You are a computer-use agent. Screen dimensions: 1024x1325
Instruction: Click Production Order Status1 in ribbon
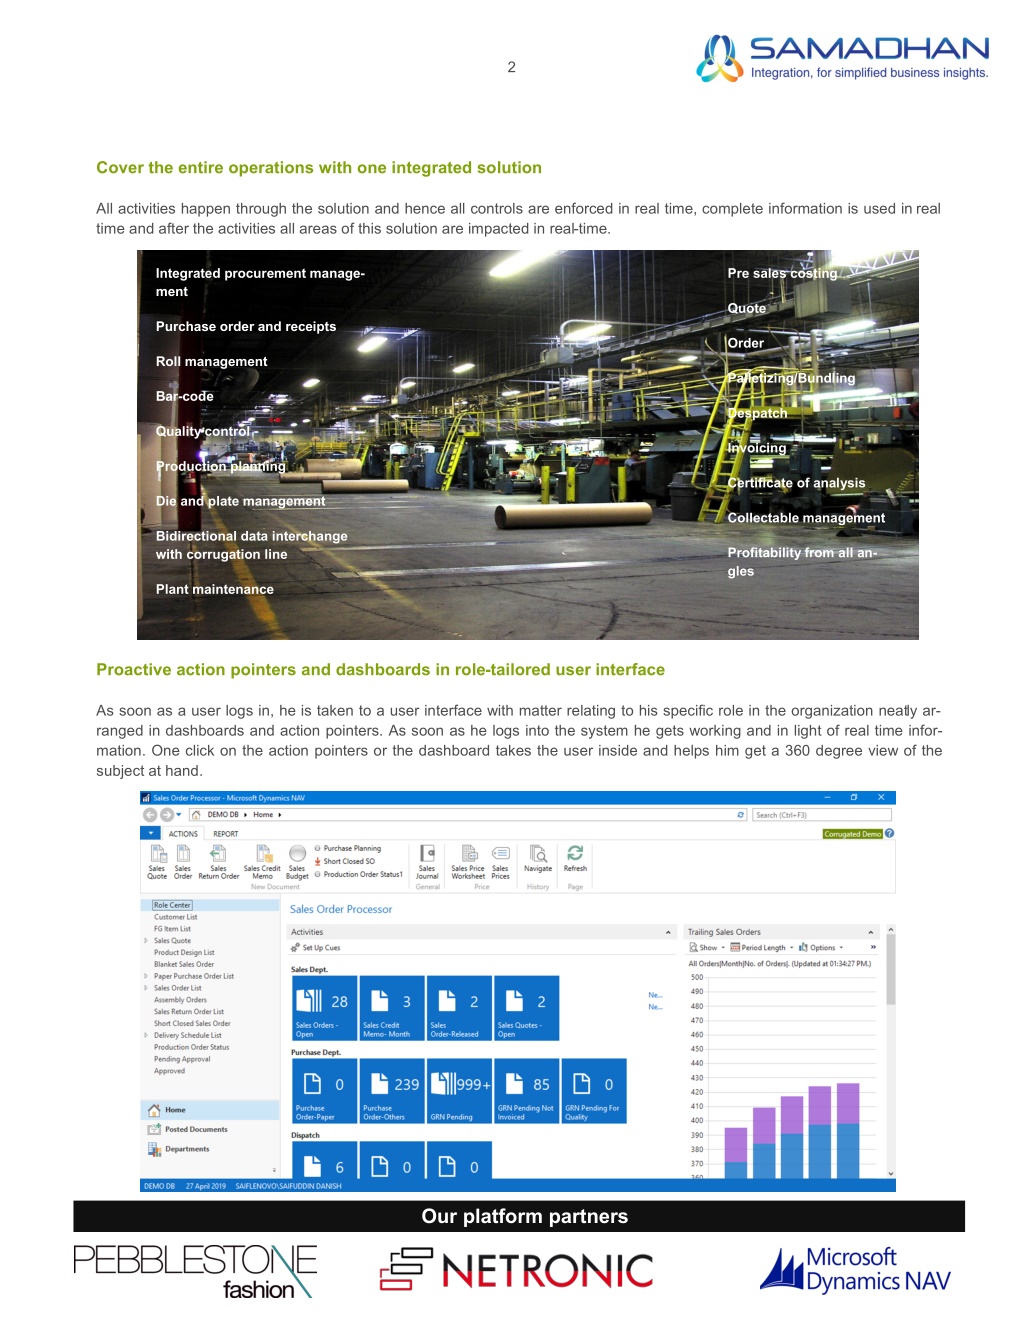coord(359,874)
